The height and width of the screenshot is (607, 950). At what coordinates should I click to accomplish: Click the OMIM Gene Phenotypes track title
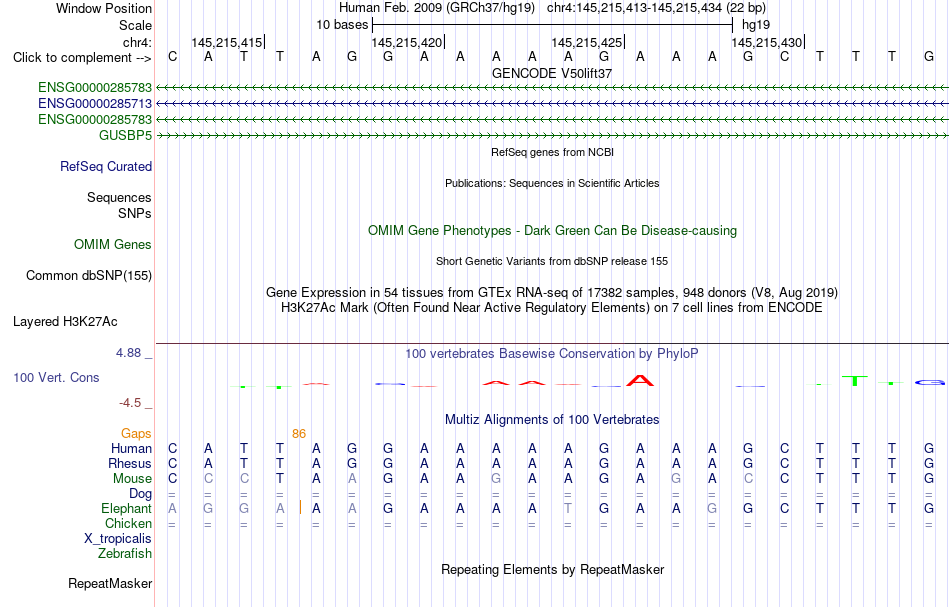(552, 231)
